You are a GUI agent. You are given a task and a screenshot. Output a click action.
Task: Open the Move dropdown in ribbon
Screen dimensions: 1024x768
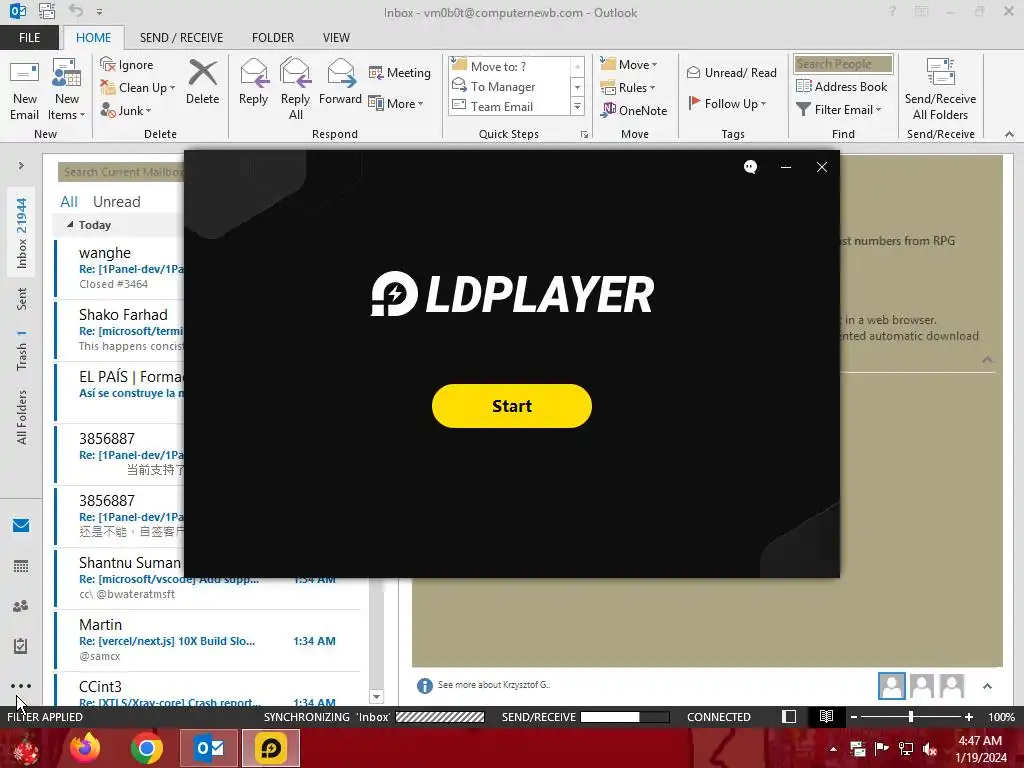(x=629, y=65)
